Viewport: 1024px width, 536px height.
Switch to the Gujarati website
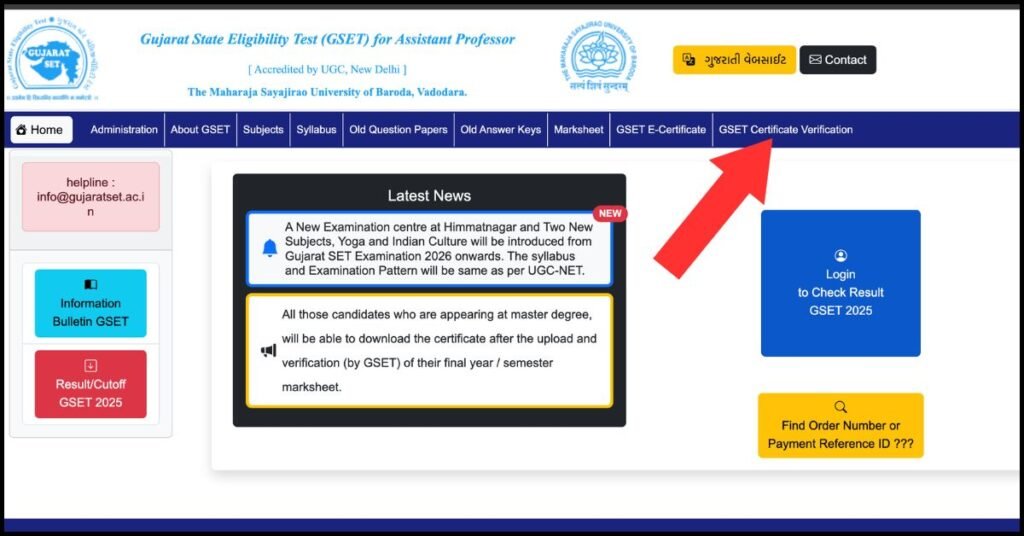coord(734,60)
